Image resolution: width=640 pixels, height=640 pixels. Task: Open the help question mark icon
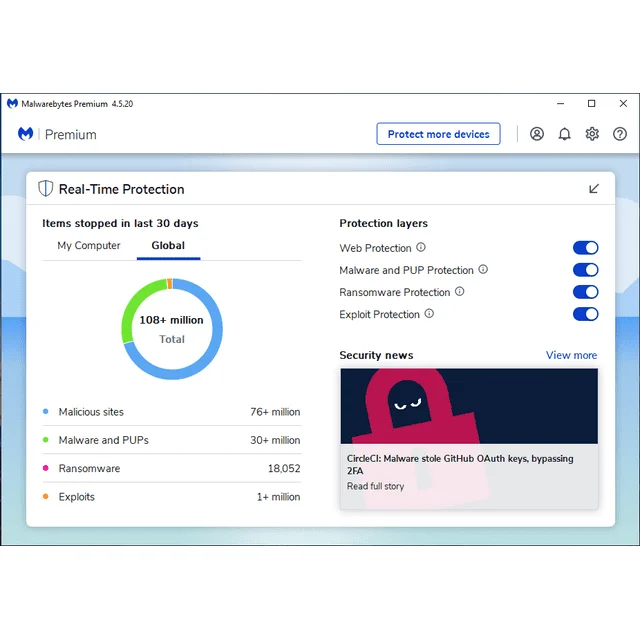pyautogui.click(x=620, y=134)
